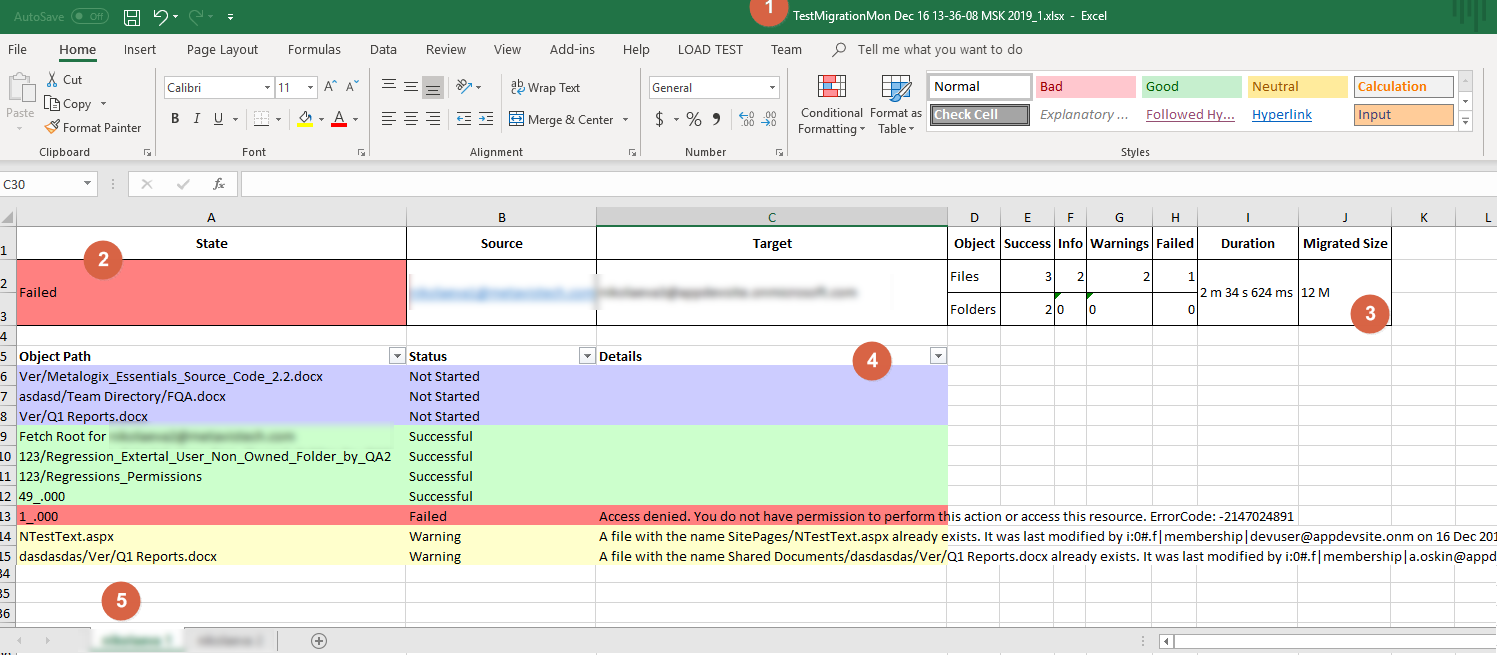
Task: Click the Name Box showing C30
Action: coord(40,184)
